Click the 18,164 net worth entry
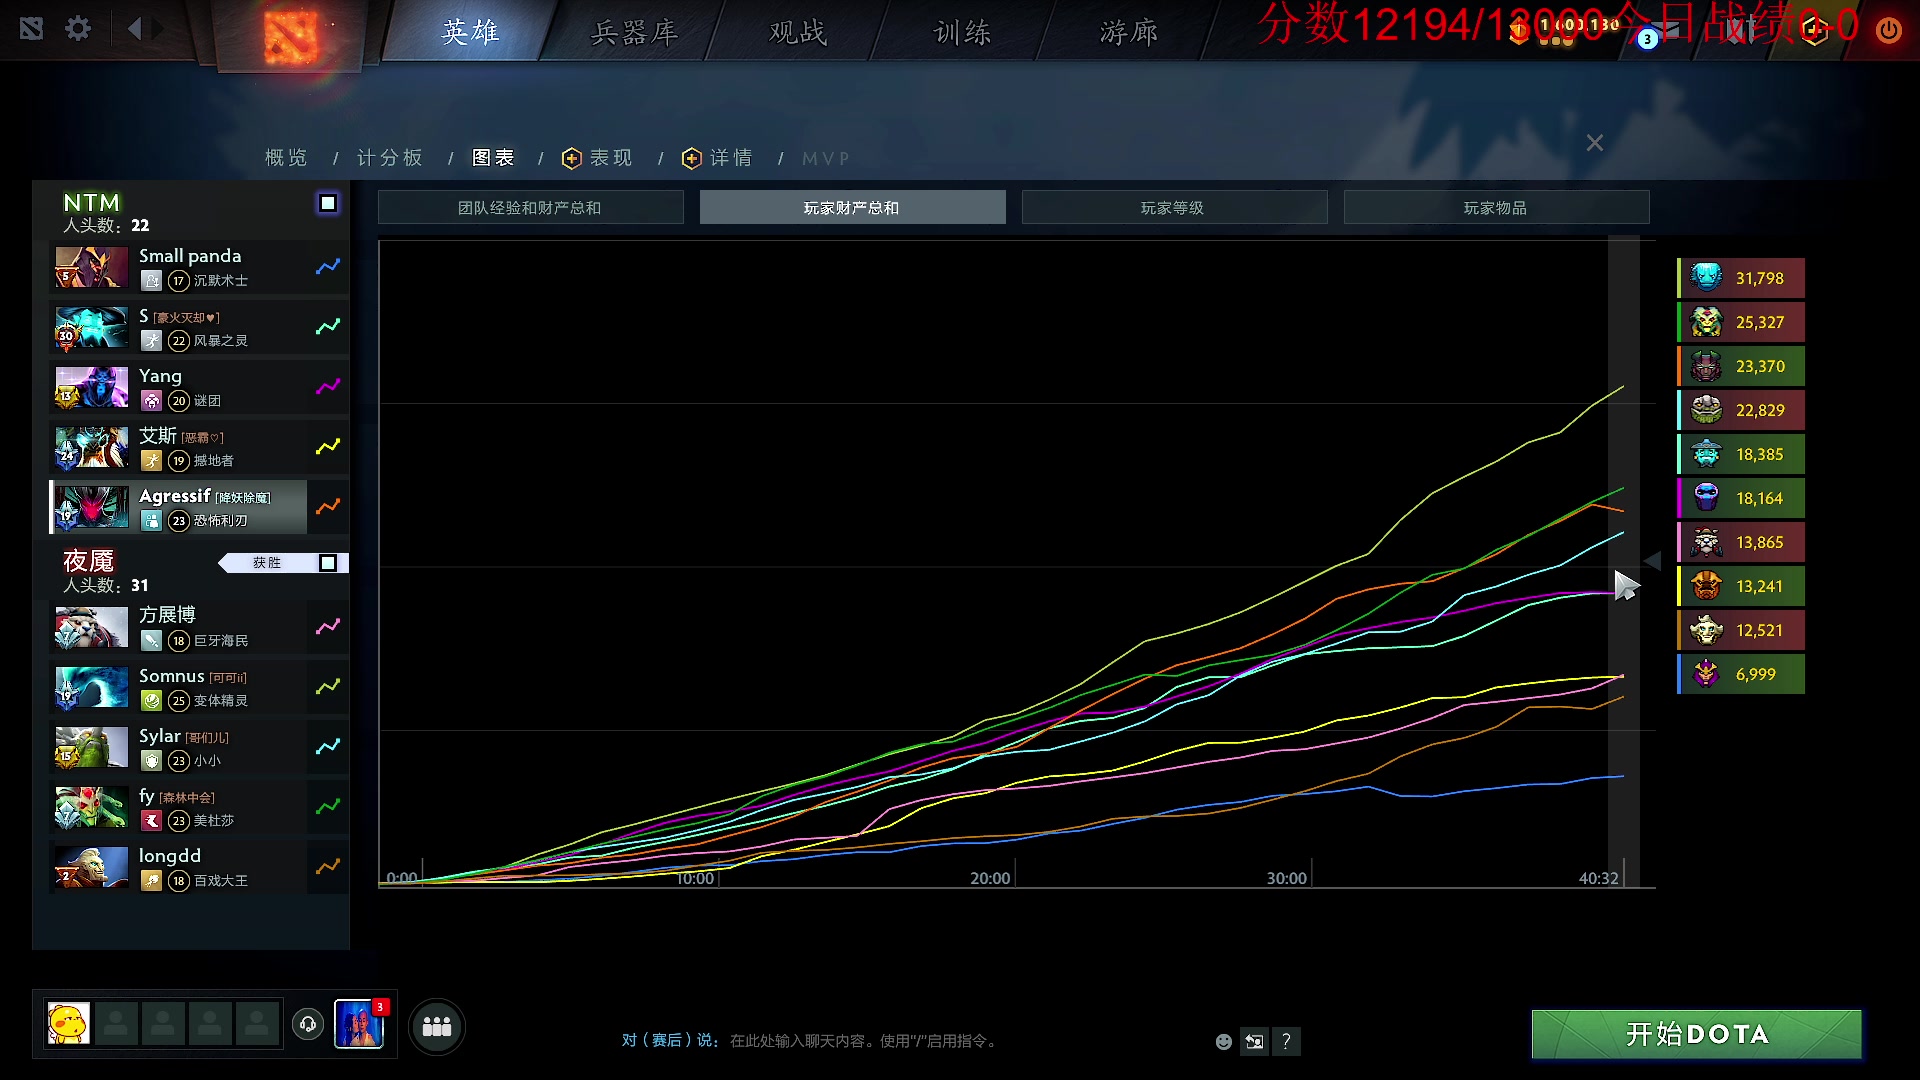Viewport: 1920px width, 1080px height. 1741,498
